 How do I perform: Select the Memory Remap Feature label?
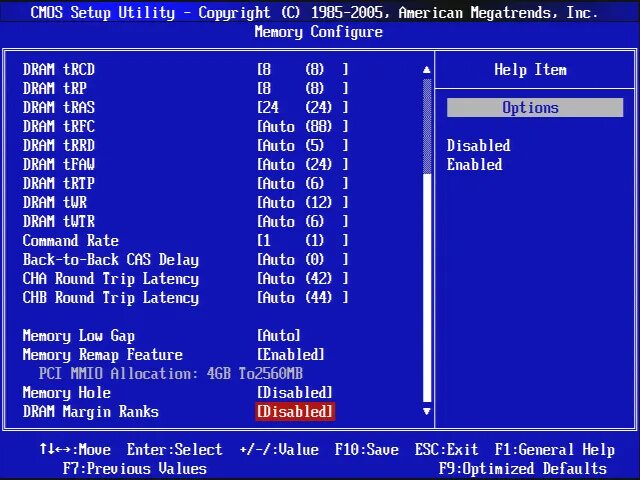point(102,354)
